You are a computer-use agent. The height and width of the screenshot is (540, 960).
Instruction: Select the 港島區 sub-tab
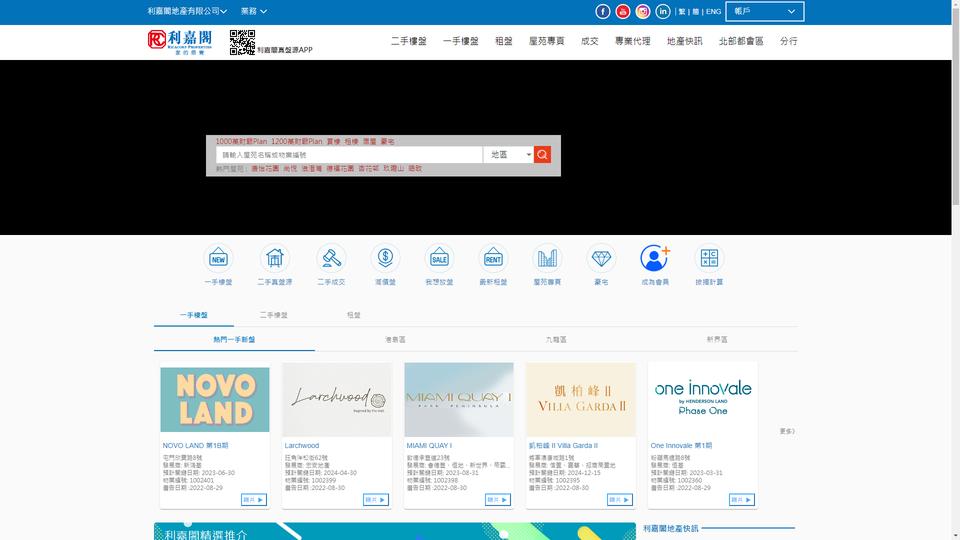click(395, 340)
